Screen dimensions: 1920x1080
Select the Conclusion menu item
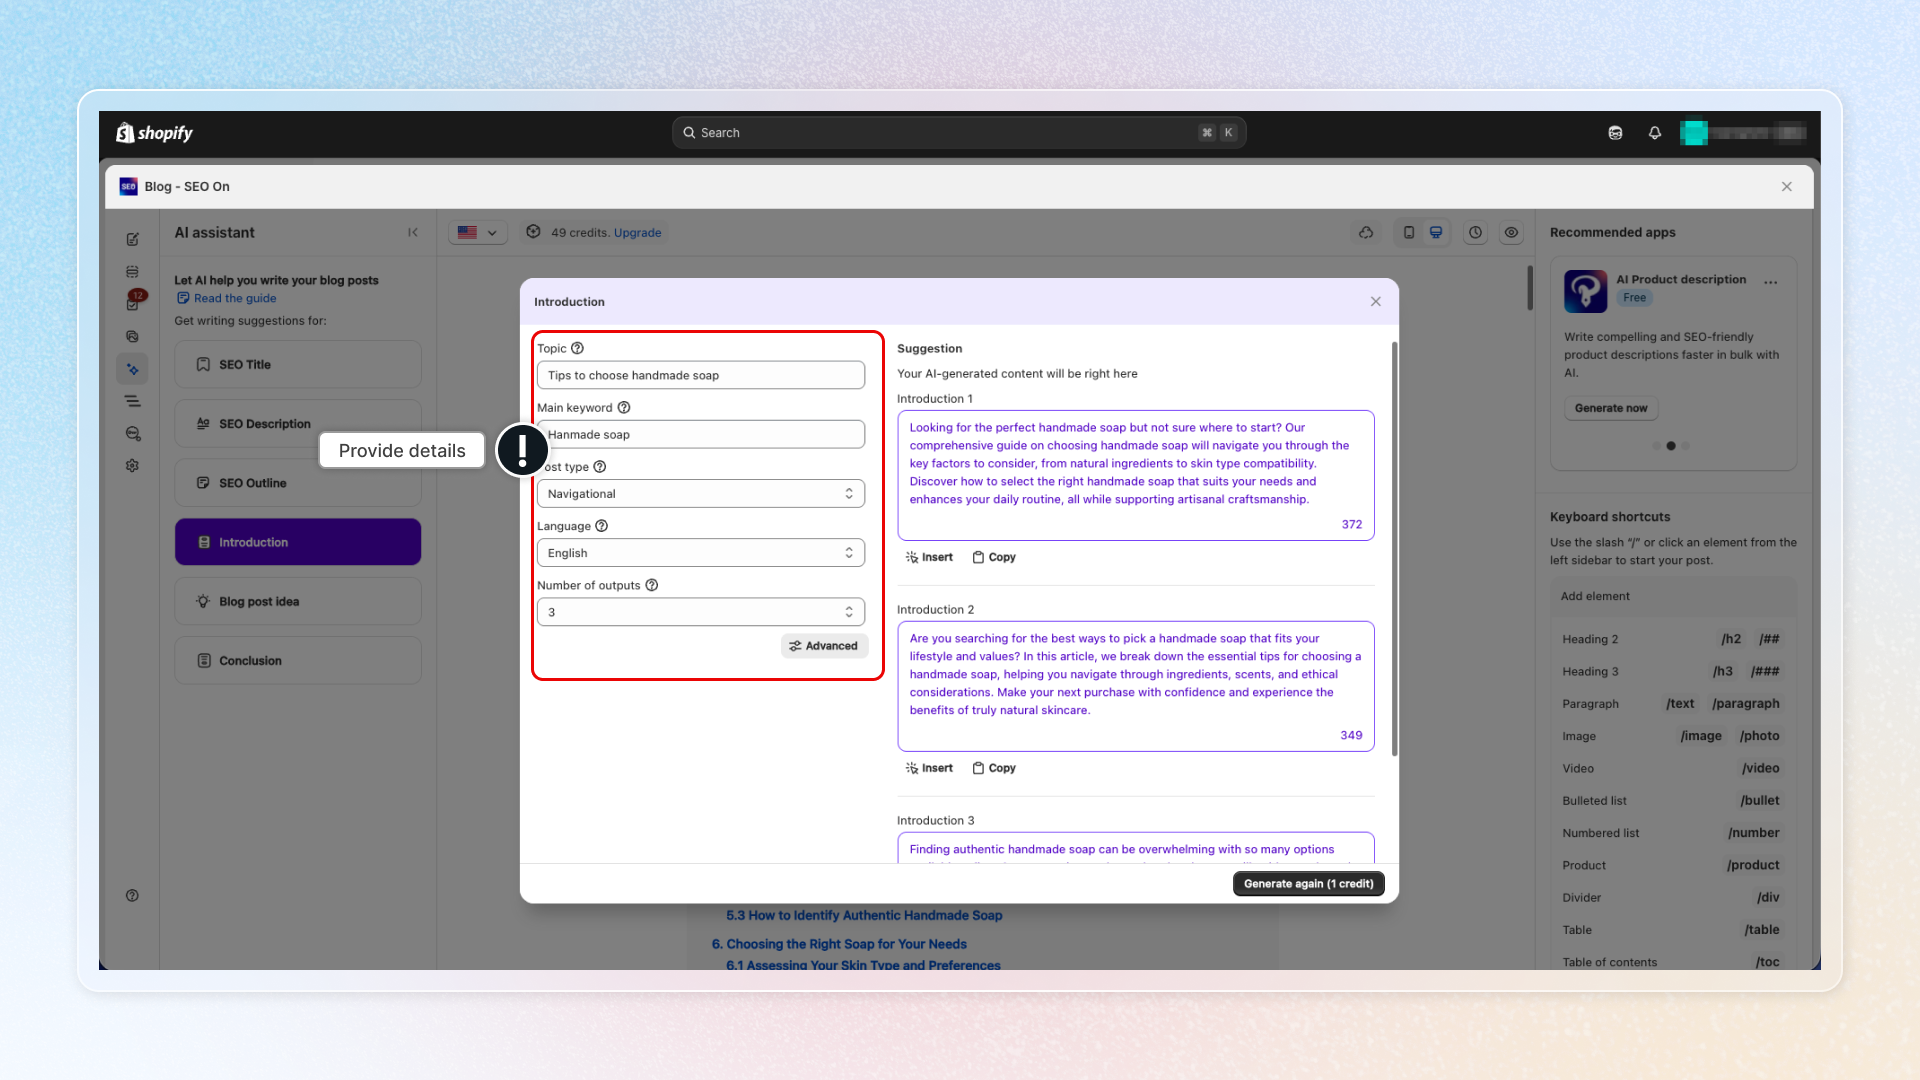[x=297, y=661]
